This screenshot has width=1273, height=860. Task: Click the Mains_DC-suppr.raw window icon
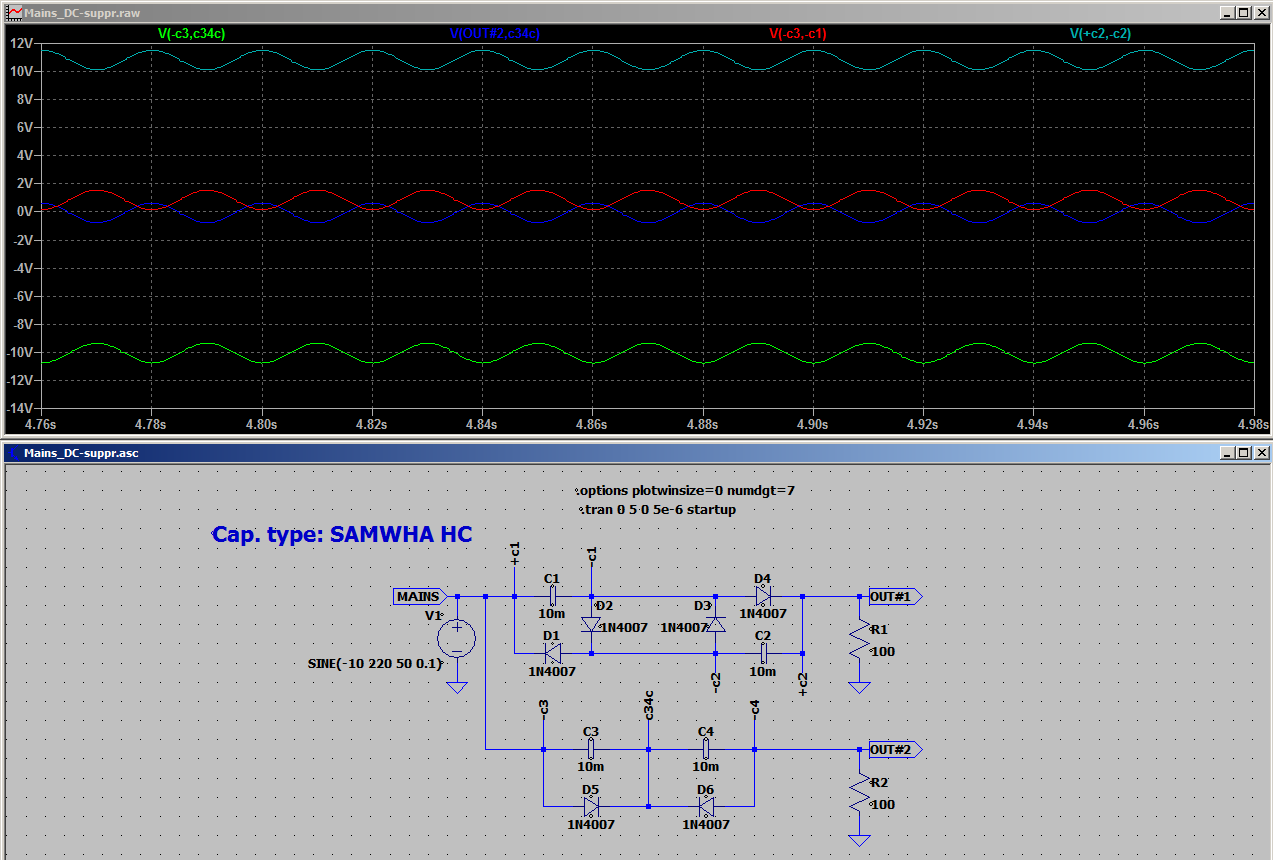tap(14, 13)
